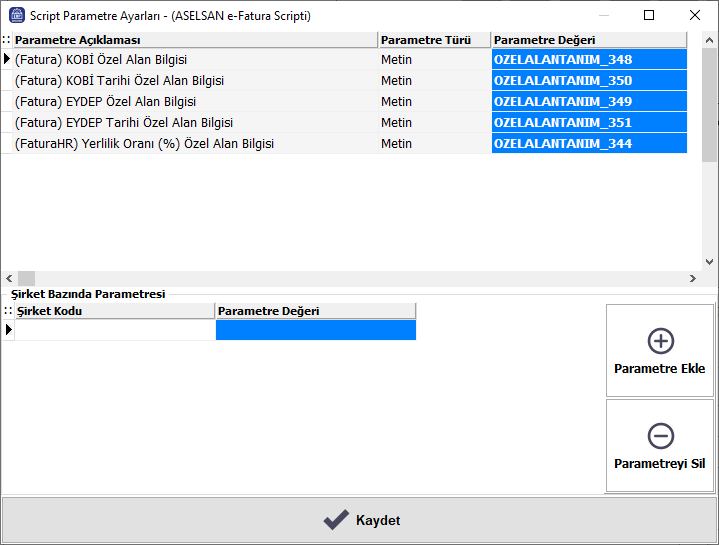Click the blue company Parametre Değeri cell

click(x=315, y=330)
